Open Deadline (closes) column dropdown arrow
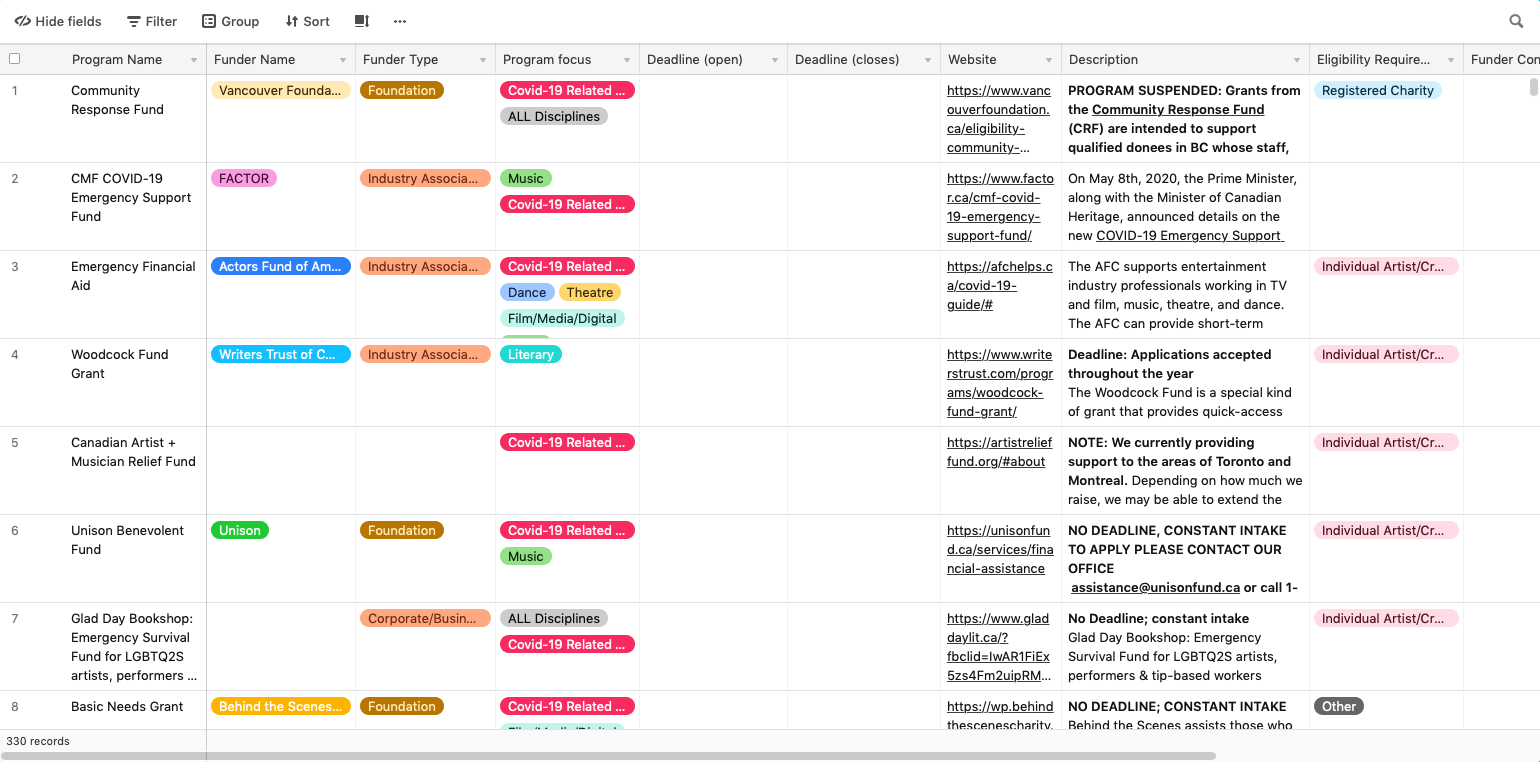This screenshot has height=762, width=1540. click(x=928, y=60)
